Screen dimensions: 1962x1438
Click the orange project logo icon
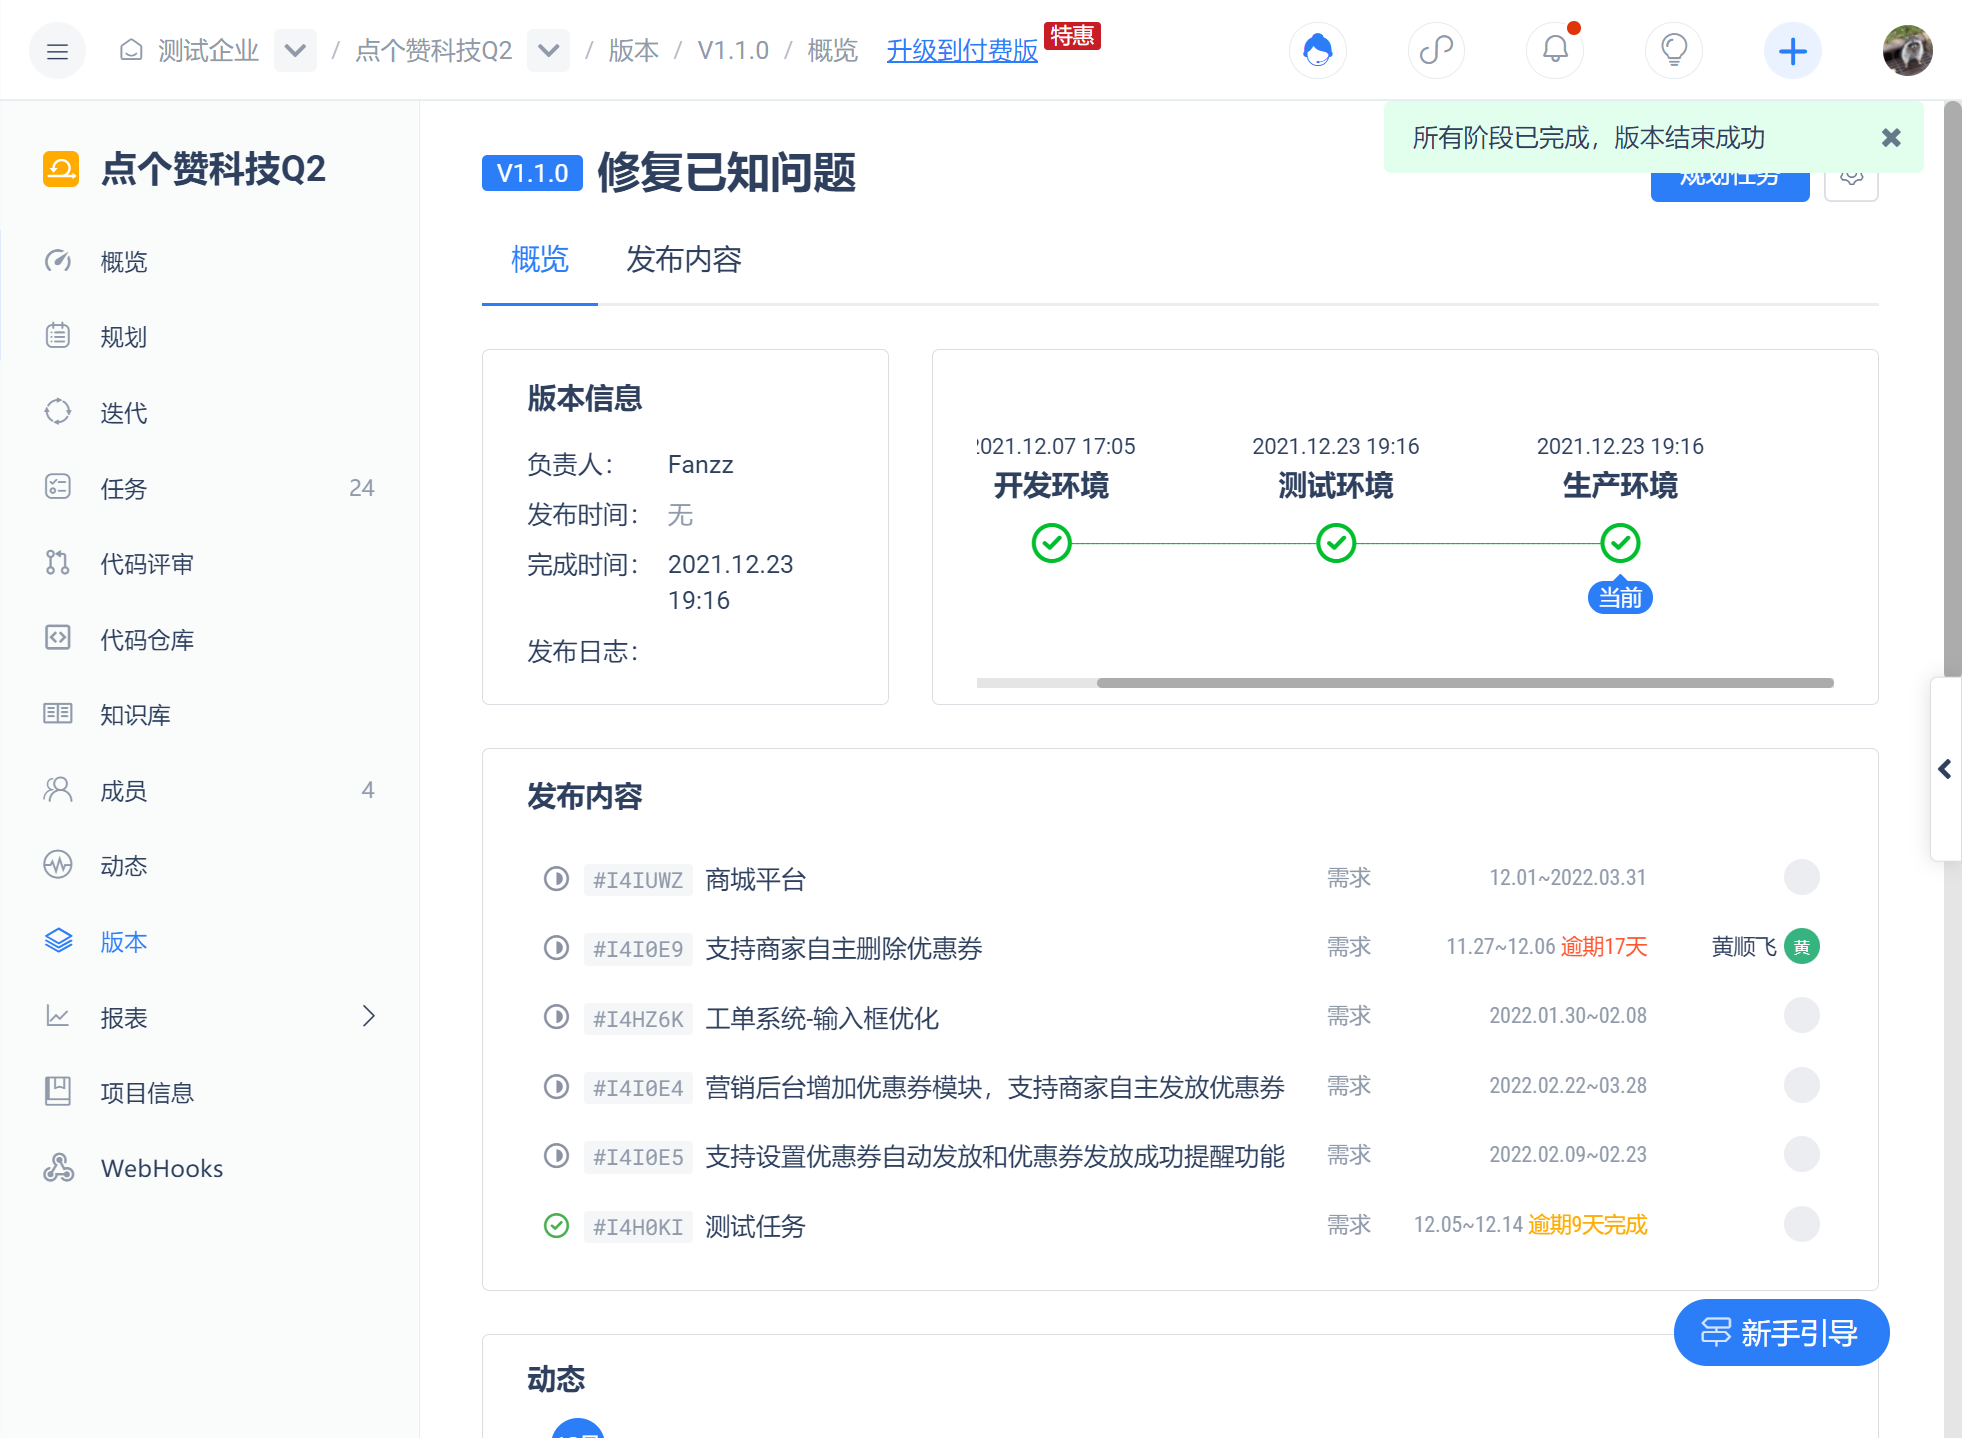tap(61, 169)
